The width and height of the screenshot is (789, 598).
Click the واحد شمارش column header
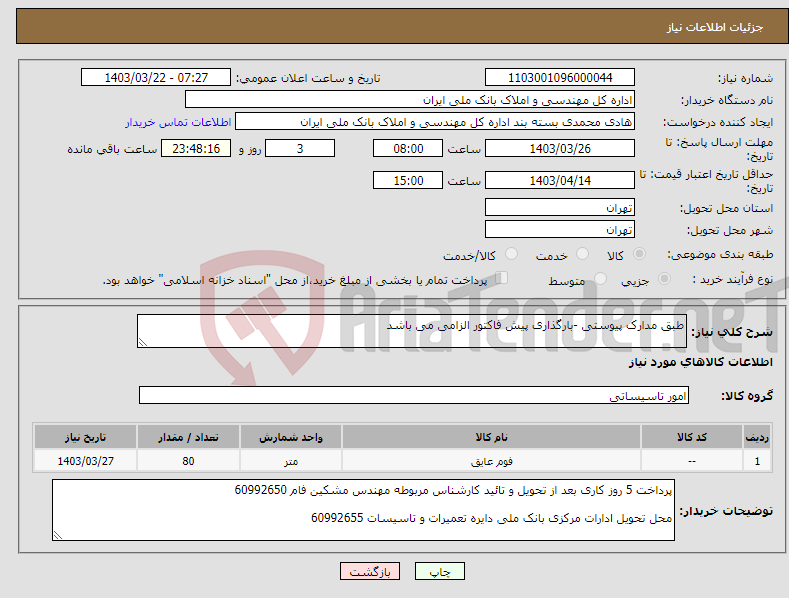click(291, 437)
